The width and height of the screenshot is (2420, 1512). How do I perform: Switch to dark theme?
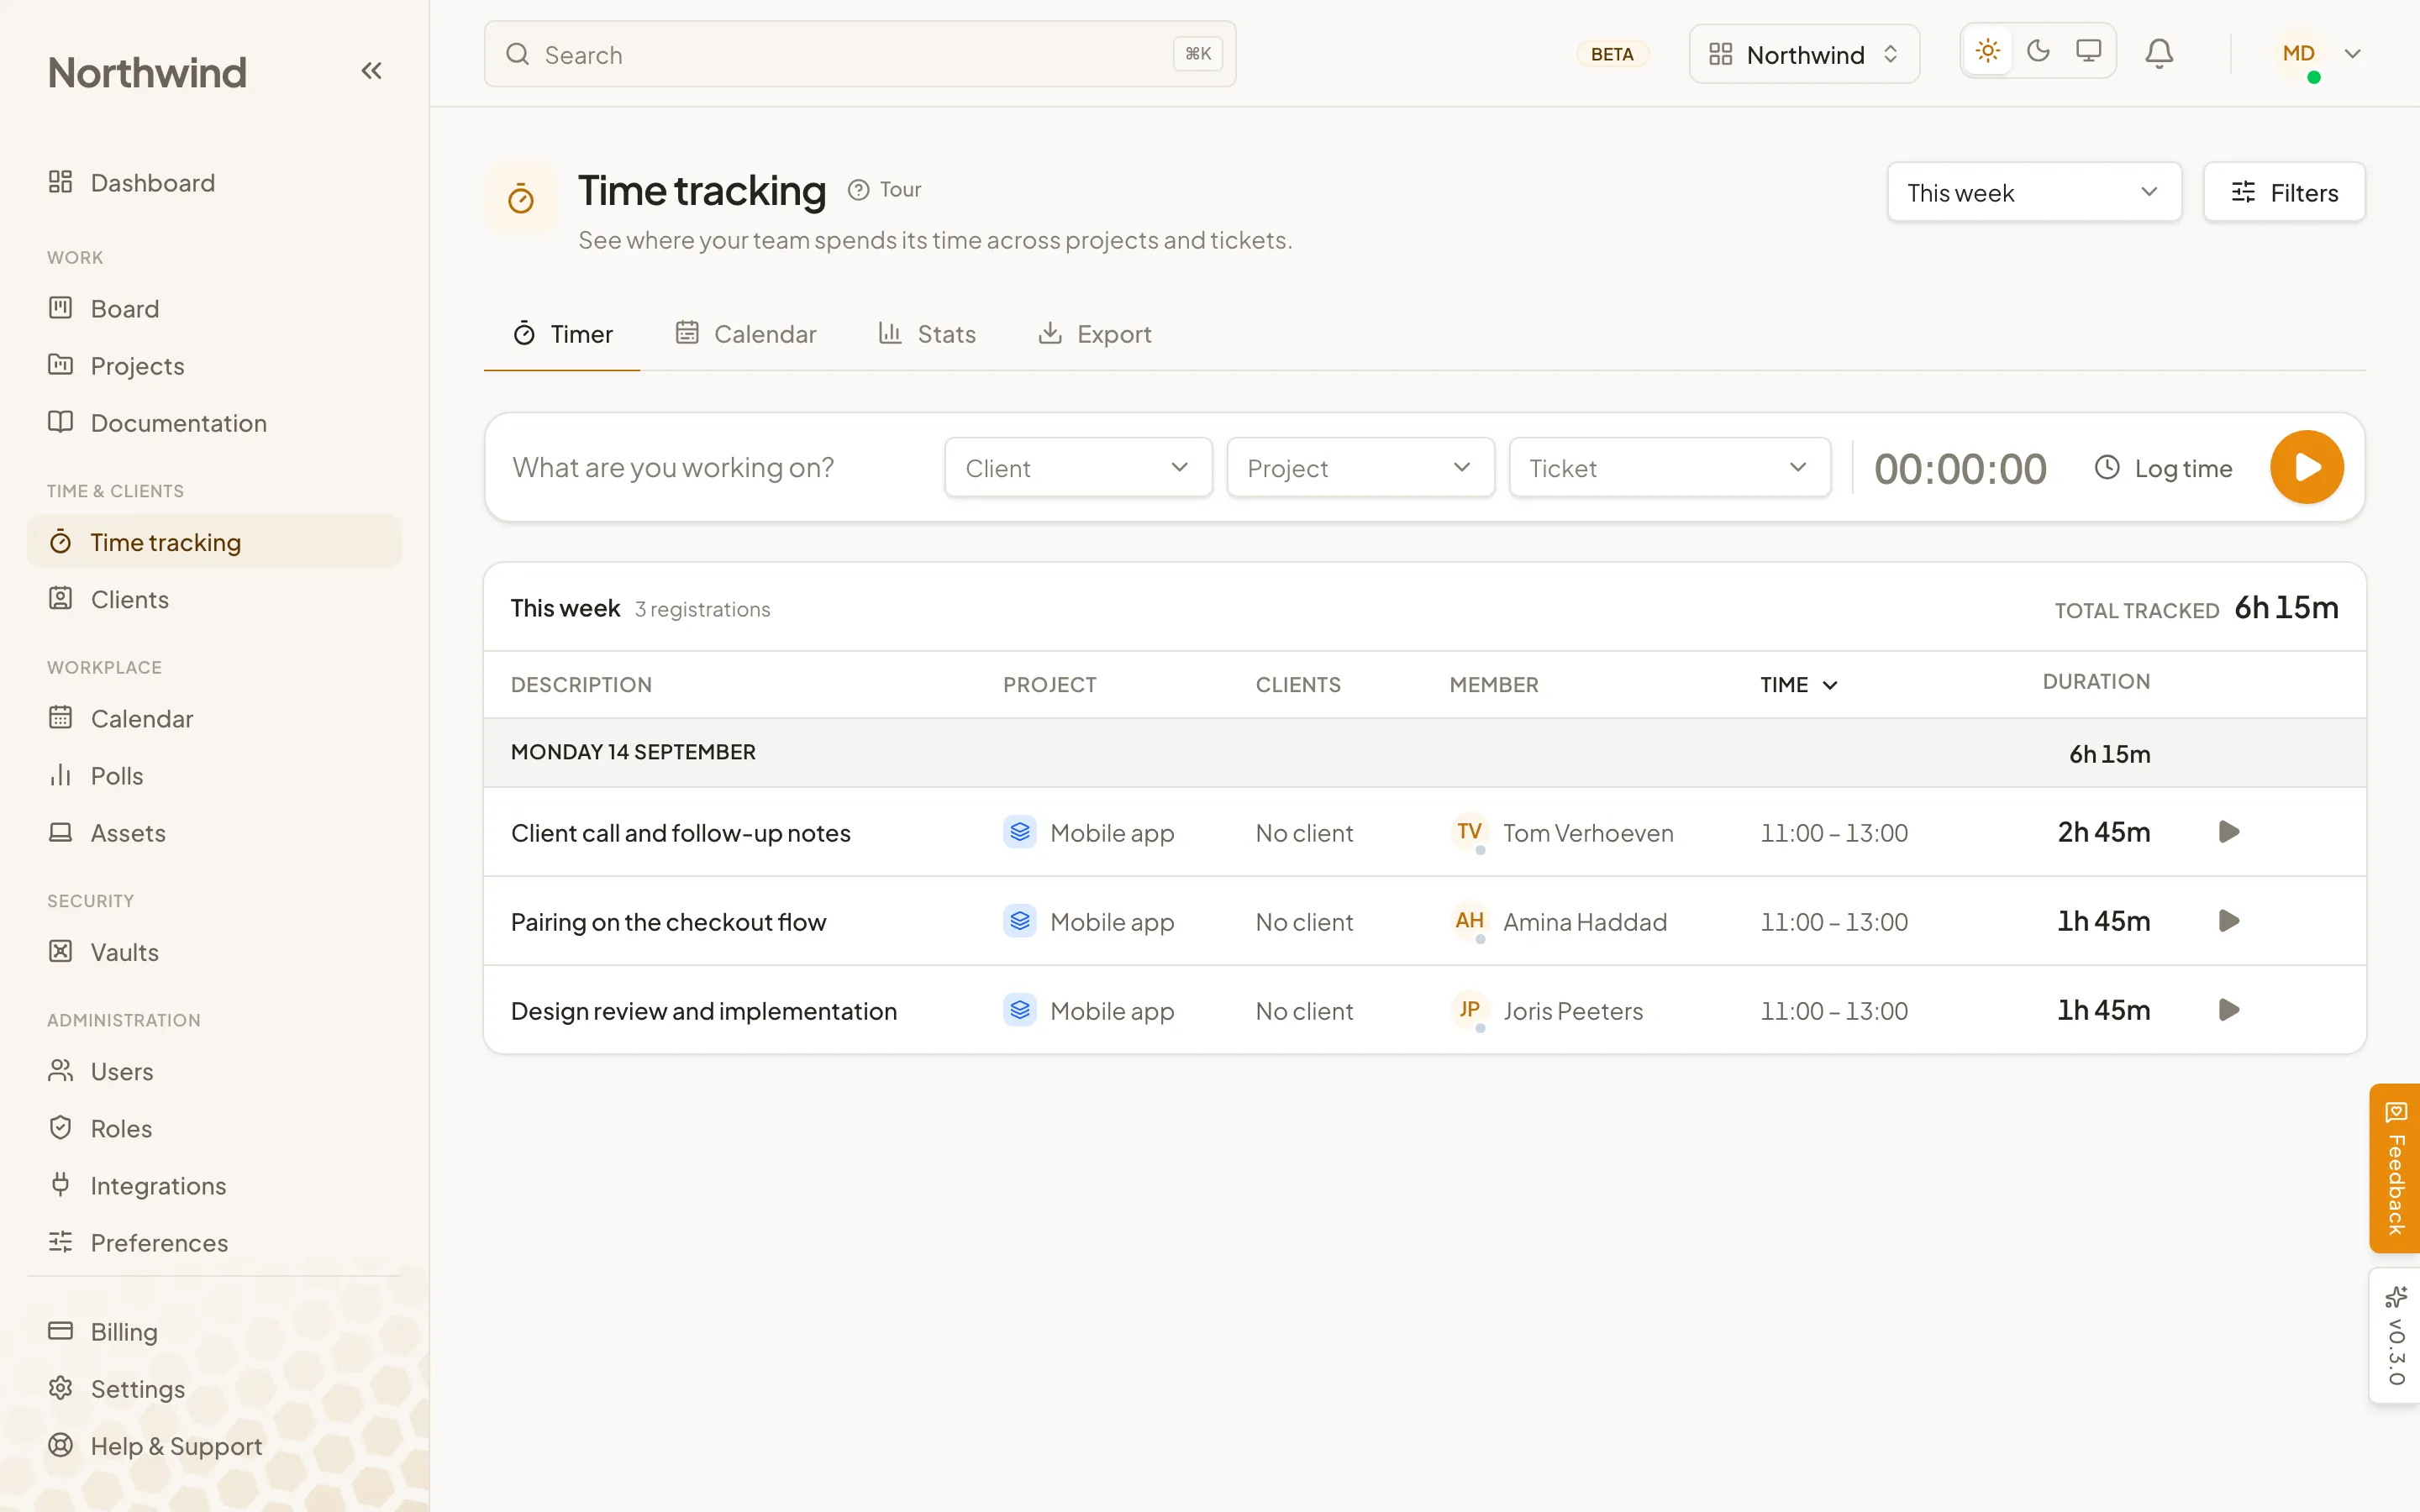pyautogui.click(x=2038, y=51)
